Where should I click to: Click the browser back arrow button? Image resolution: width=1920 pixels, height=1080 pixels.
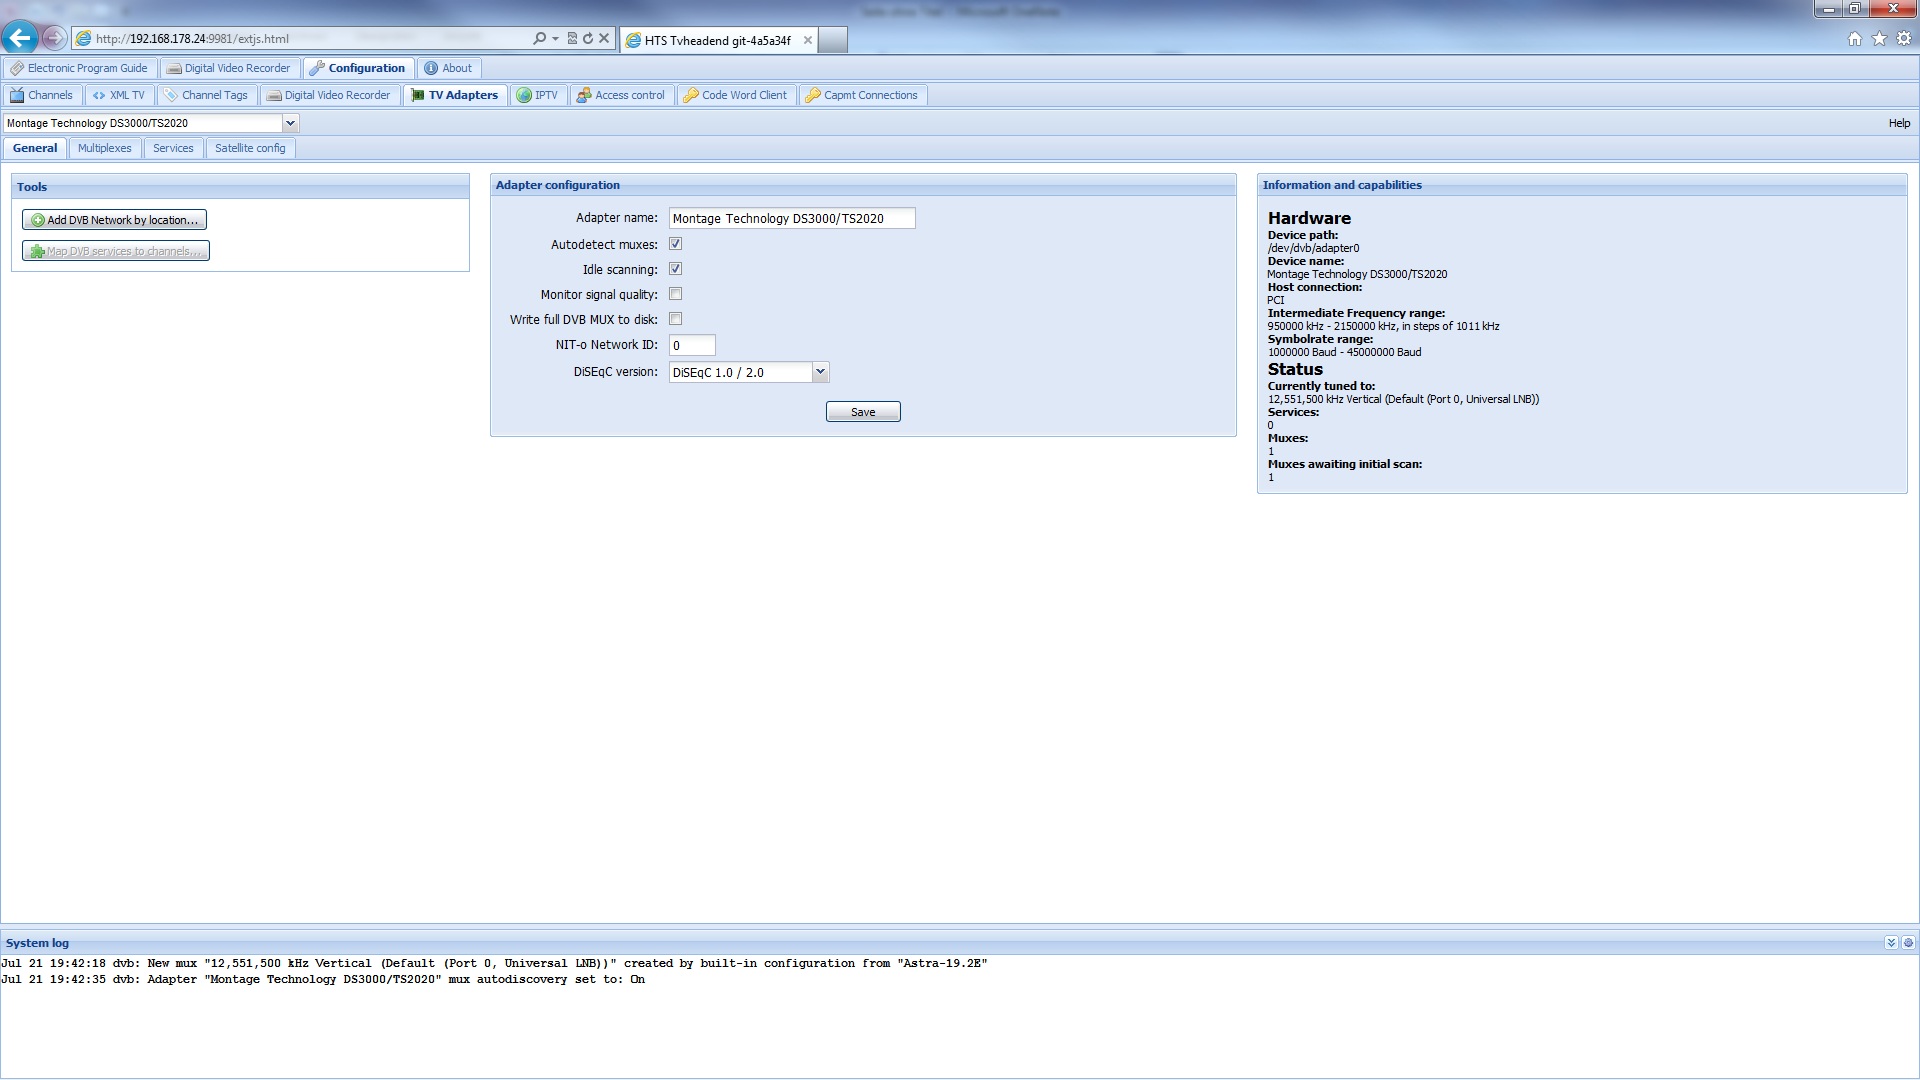click(x=20, y=38)
